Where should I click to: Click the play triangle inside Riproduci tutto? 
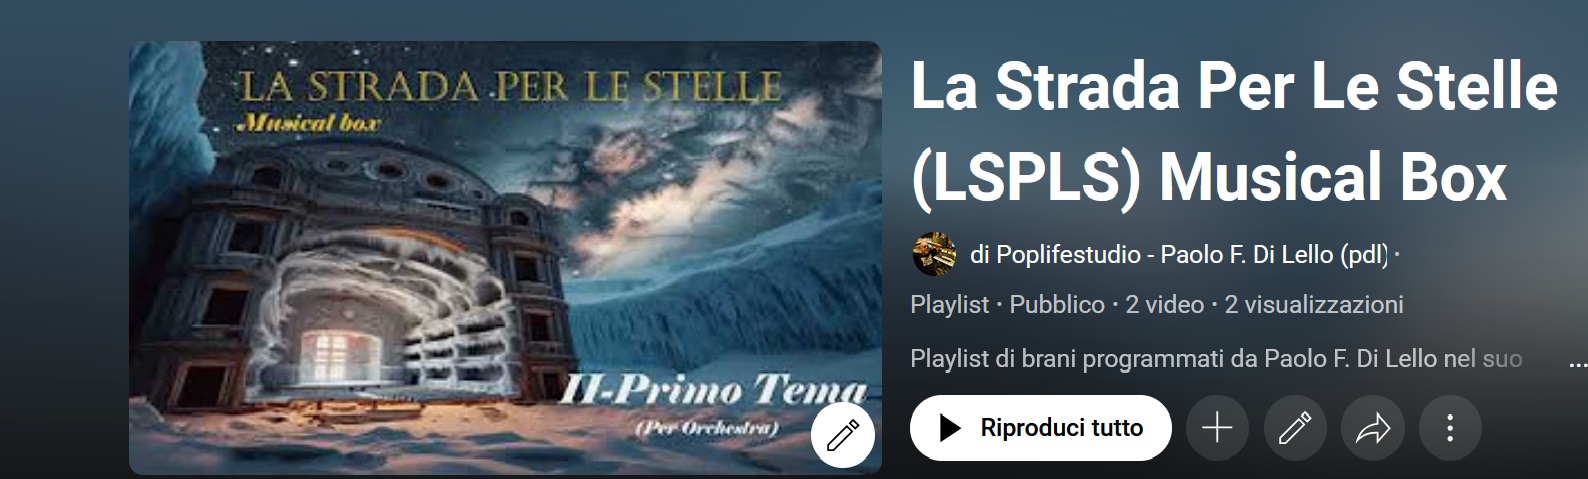tap(950, 428)
